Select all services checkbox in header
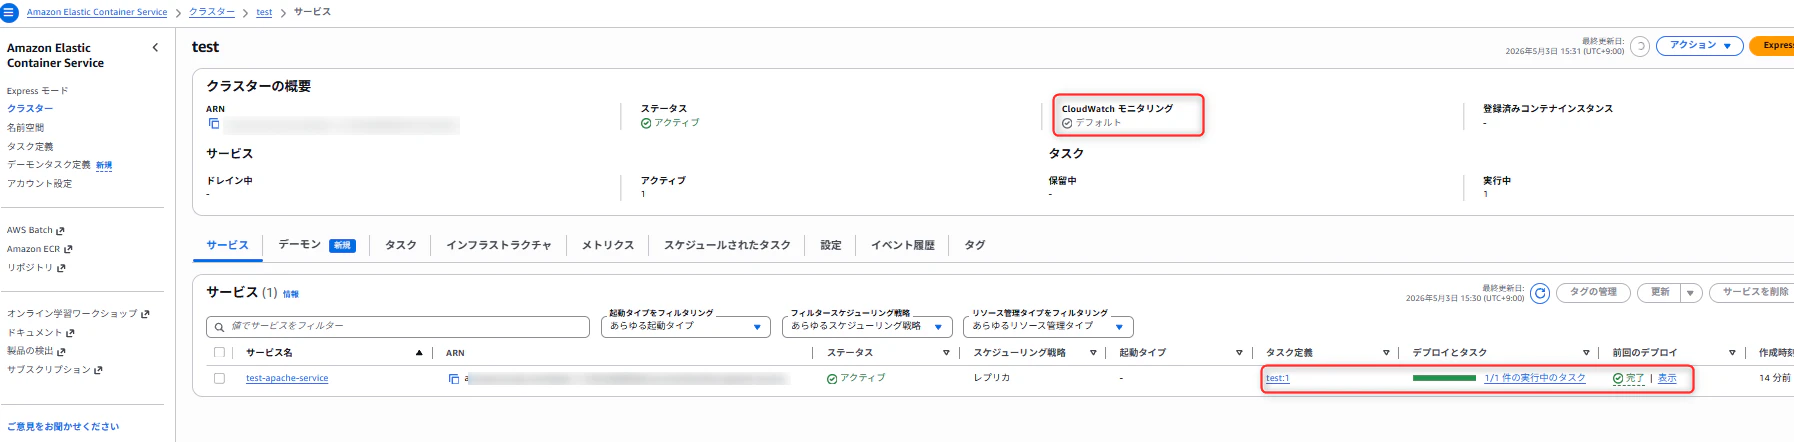The width and height of the screenshot is (1794, 442). click(x=219, y=353)
